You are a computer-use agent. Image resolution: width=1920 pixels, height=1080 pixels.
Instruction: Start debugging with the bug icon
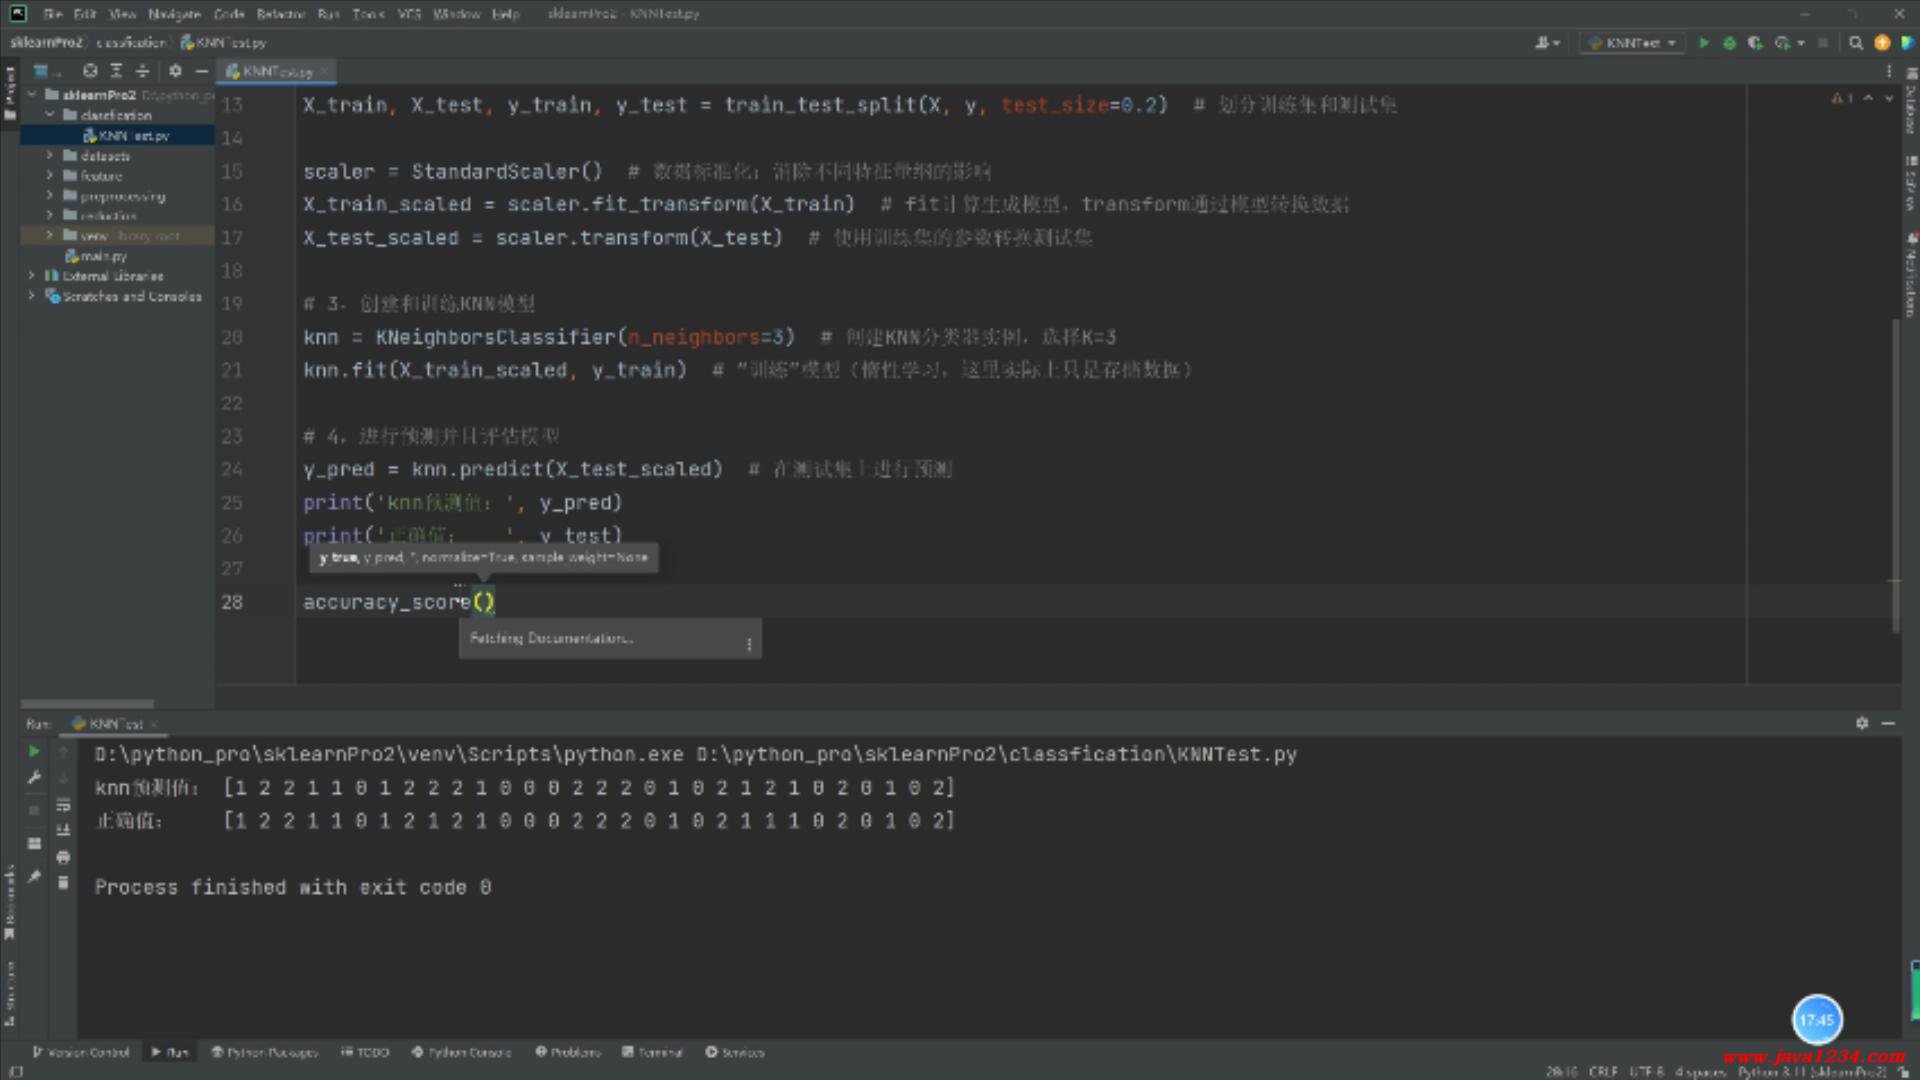point(1729,43)
